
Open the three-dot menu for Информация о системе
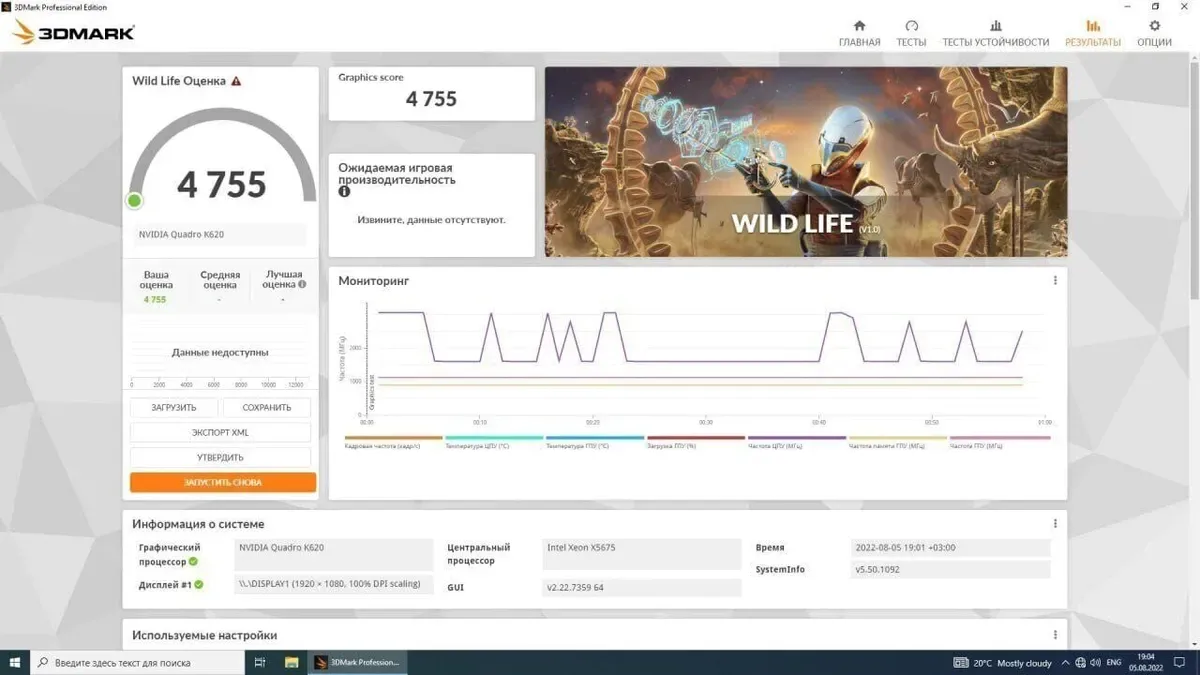tap(1055, 524)
